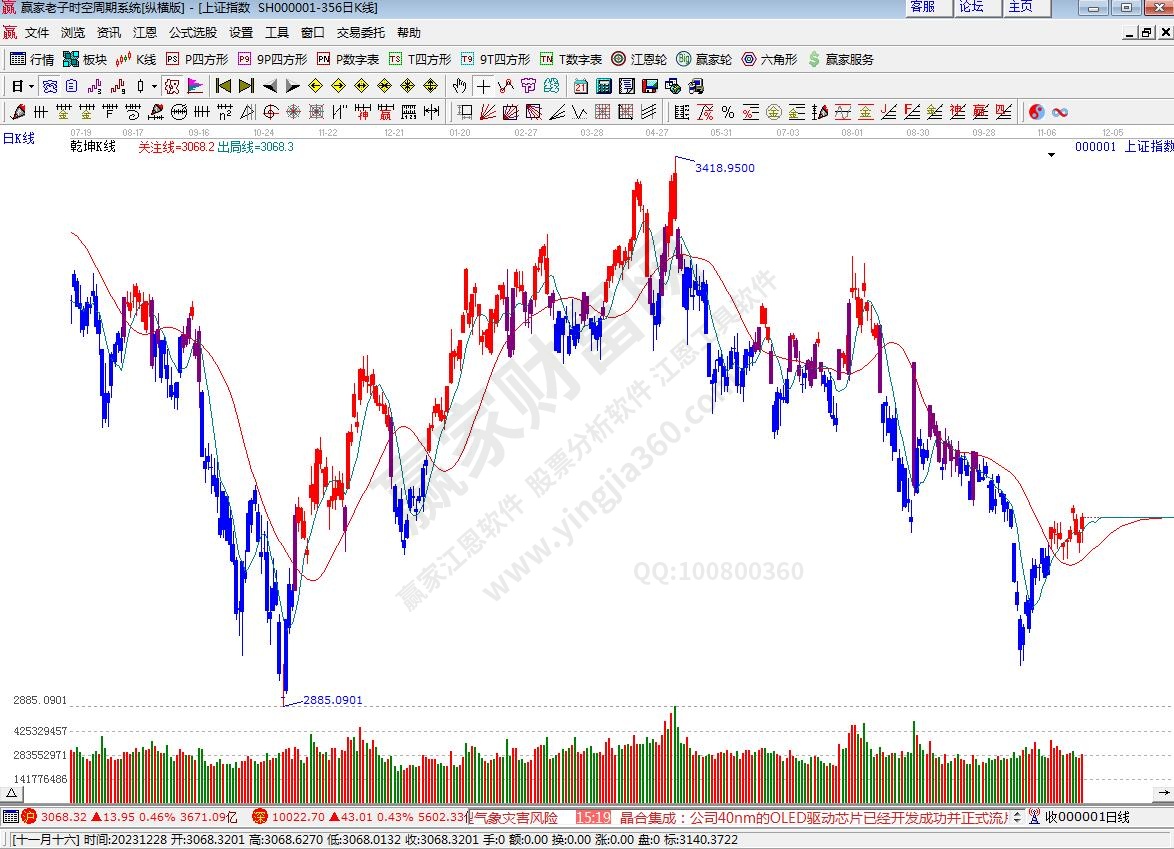Image resolution: width=1174 pixels, height=849 pixels.
Task: Toggle the K线 candlestick chart view
Action: [136, 59]
